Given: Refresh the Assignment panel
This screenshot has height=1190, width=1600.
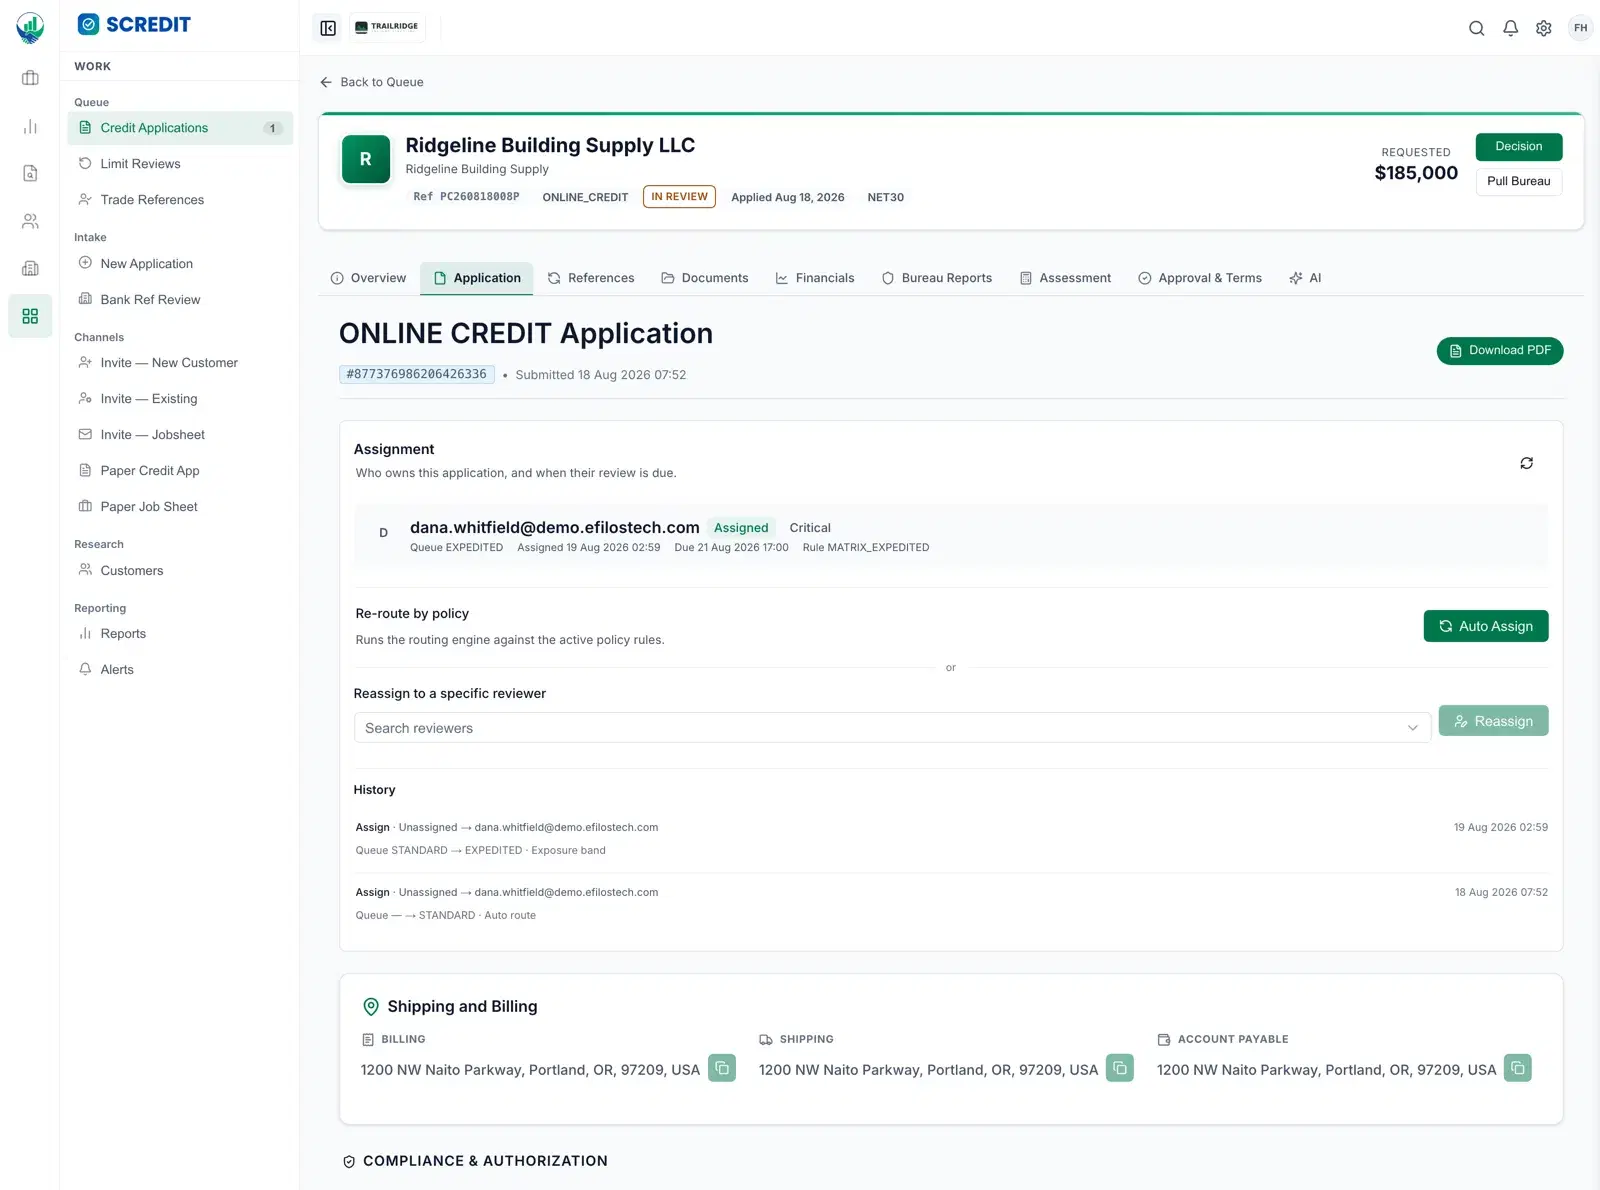Looking at the screenshot, I should [x=1526, y=463].
